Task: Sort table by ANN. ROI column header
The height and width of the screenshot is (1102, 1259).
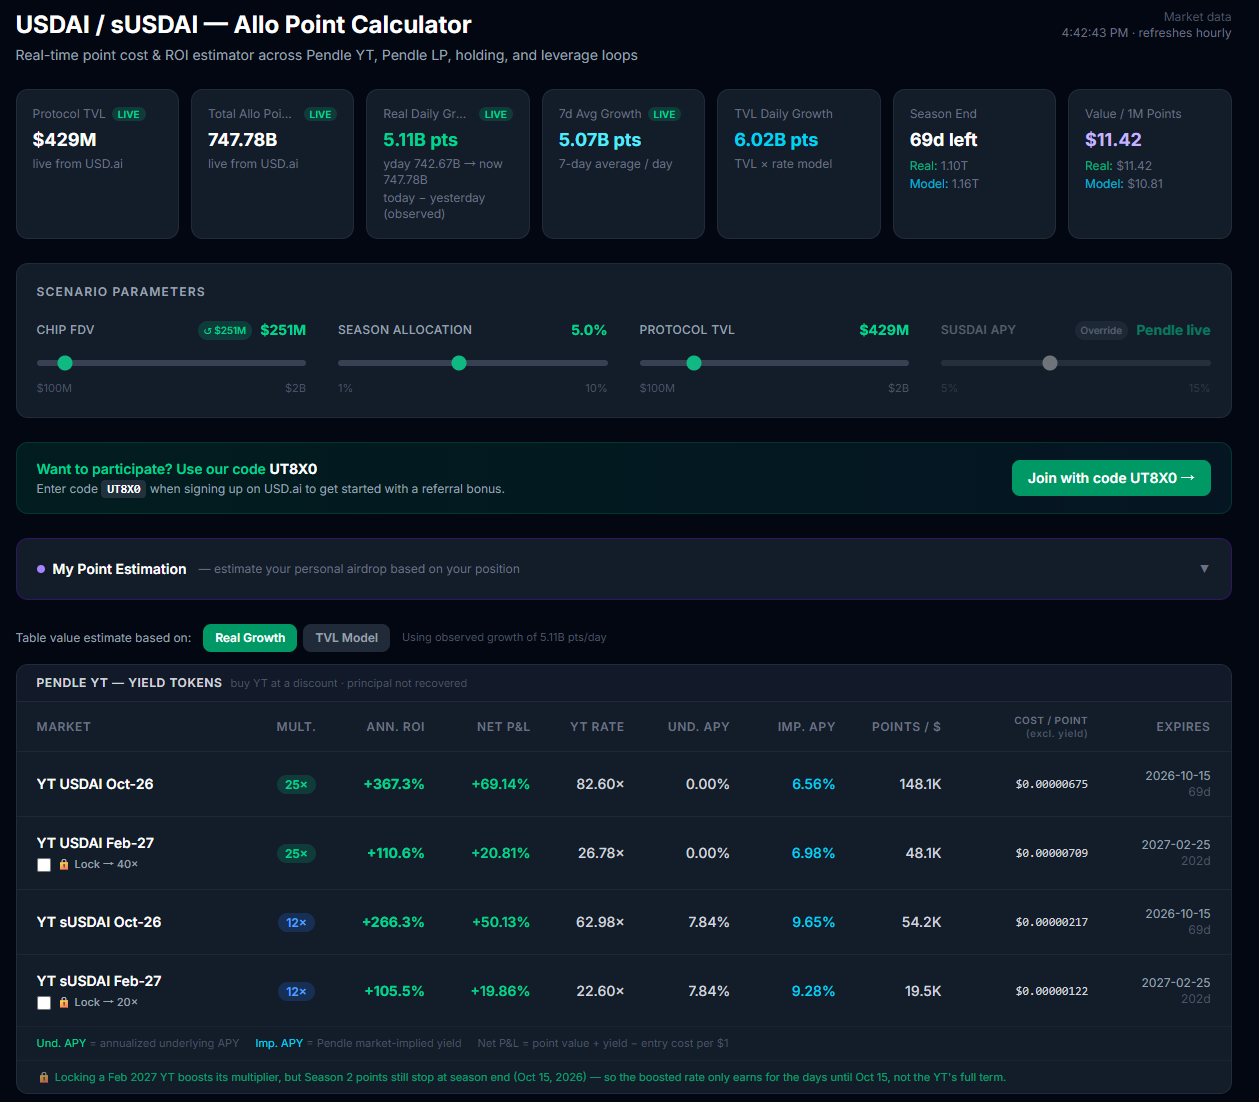Action: pos(395,727)
